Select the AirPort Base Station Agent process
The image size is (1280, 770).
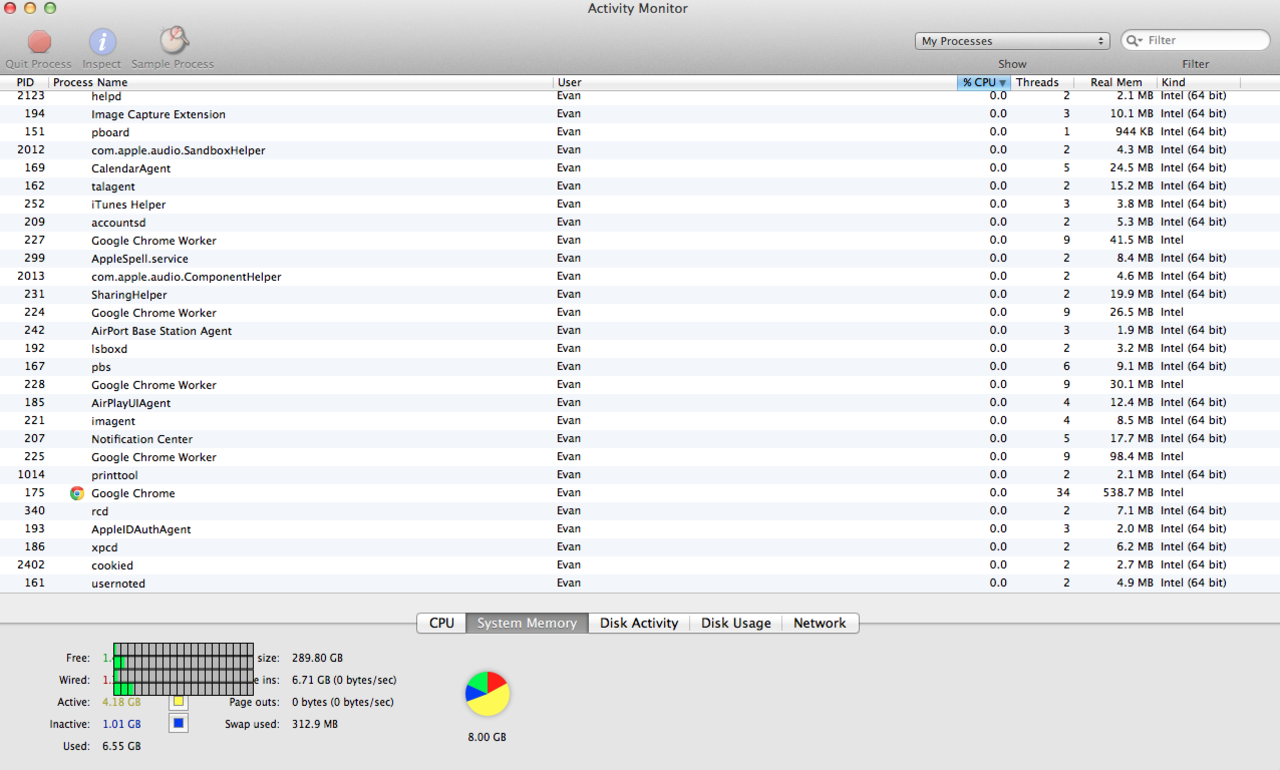(x=640, y=330)
